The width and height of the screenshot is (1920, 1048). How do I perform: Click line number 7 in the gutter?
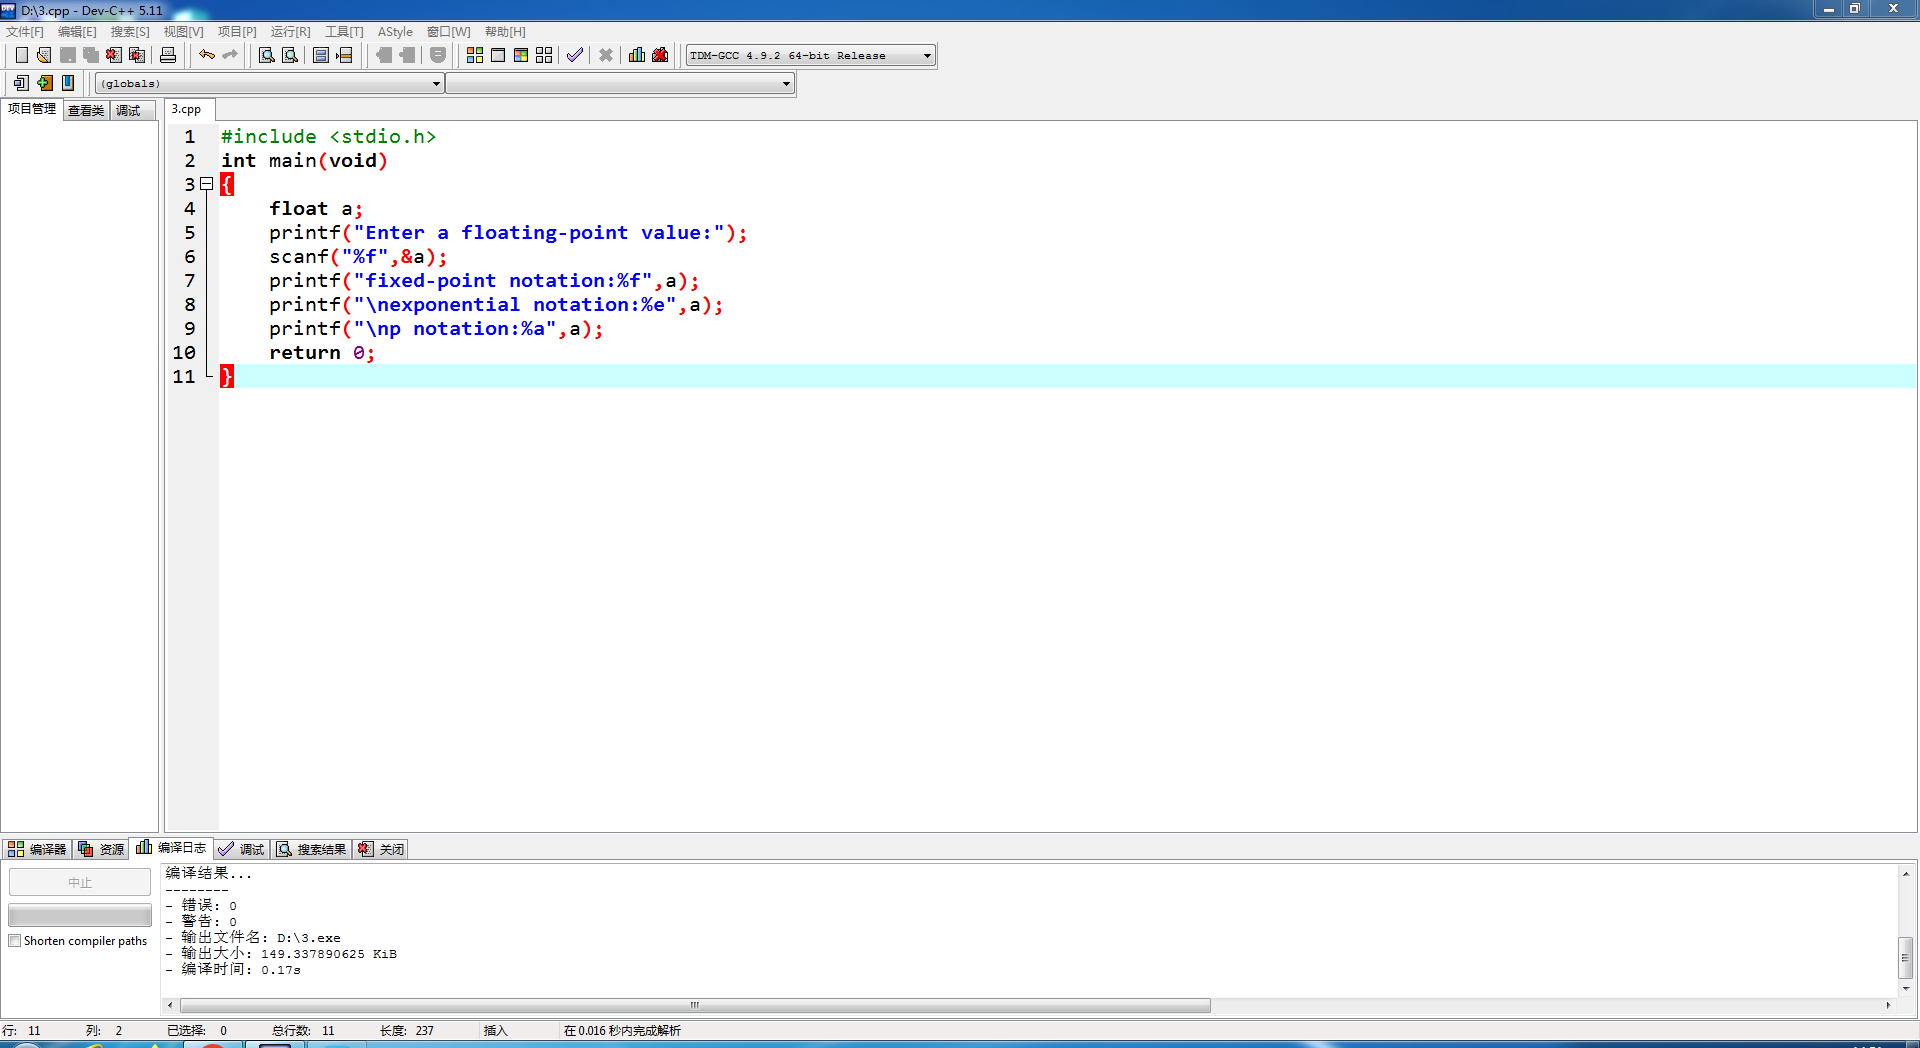tap(189, 281)
